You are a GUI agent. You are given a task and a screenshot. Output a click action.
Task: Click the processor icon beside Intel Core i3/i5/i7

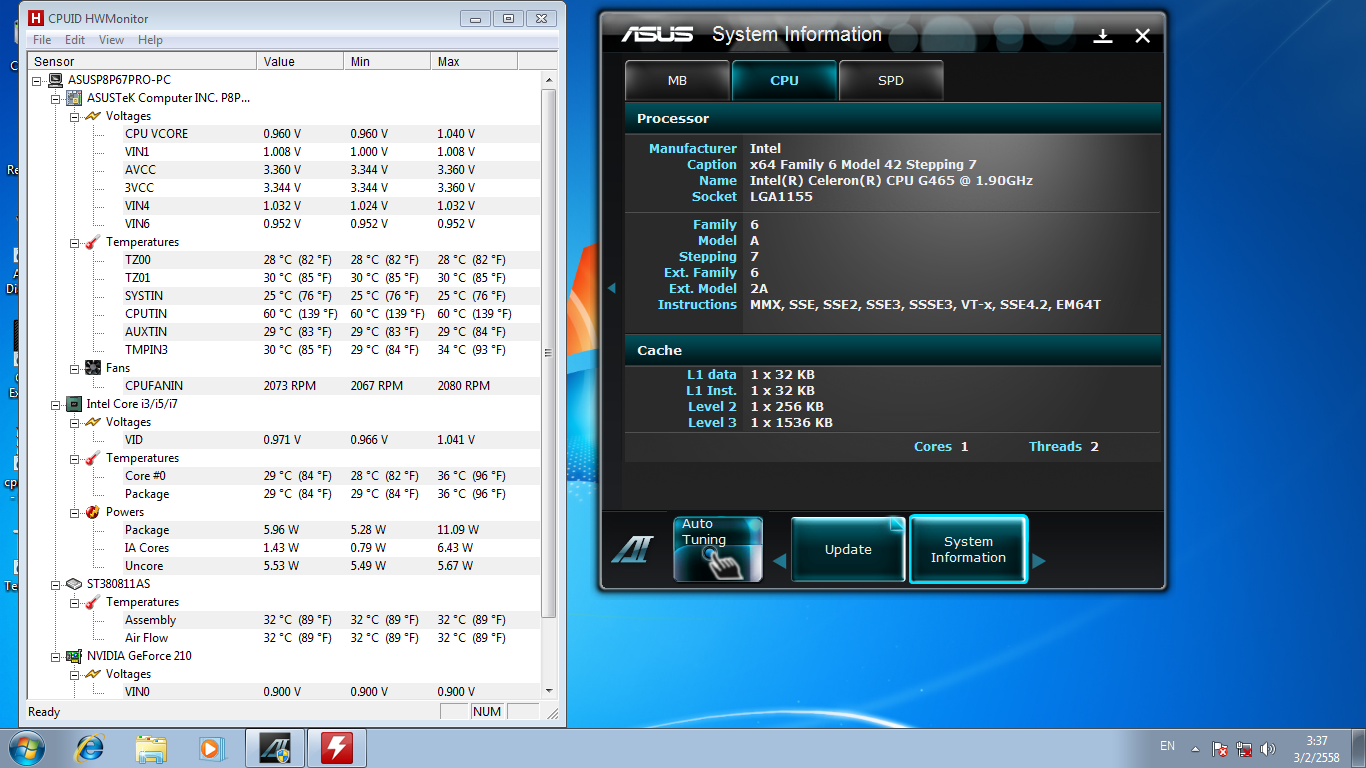tap(74, 404)
